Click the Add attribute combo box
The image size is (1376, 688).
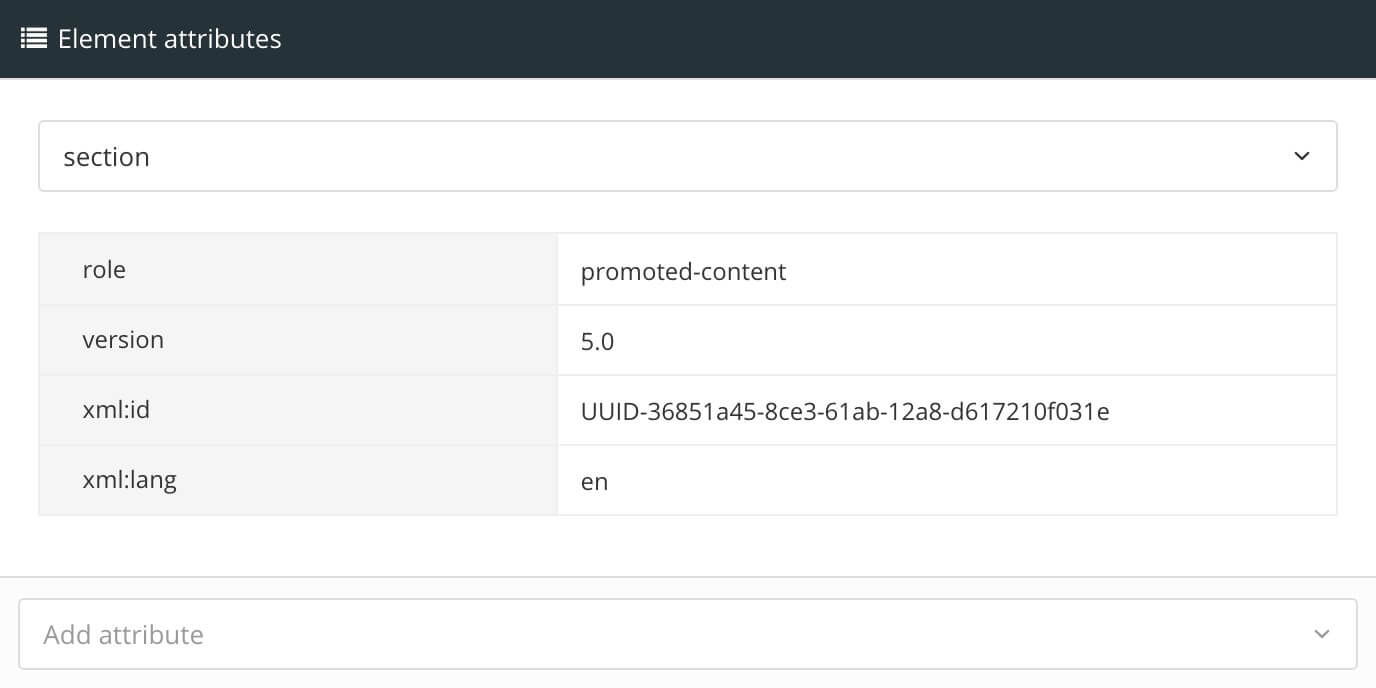click(x=687, y=633)
